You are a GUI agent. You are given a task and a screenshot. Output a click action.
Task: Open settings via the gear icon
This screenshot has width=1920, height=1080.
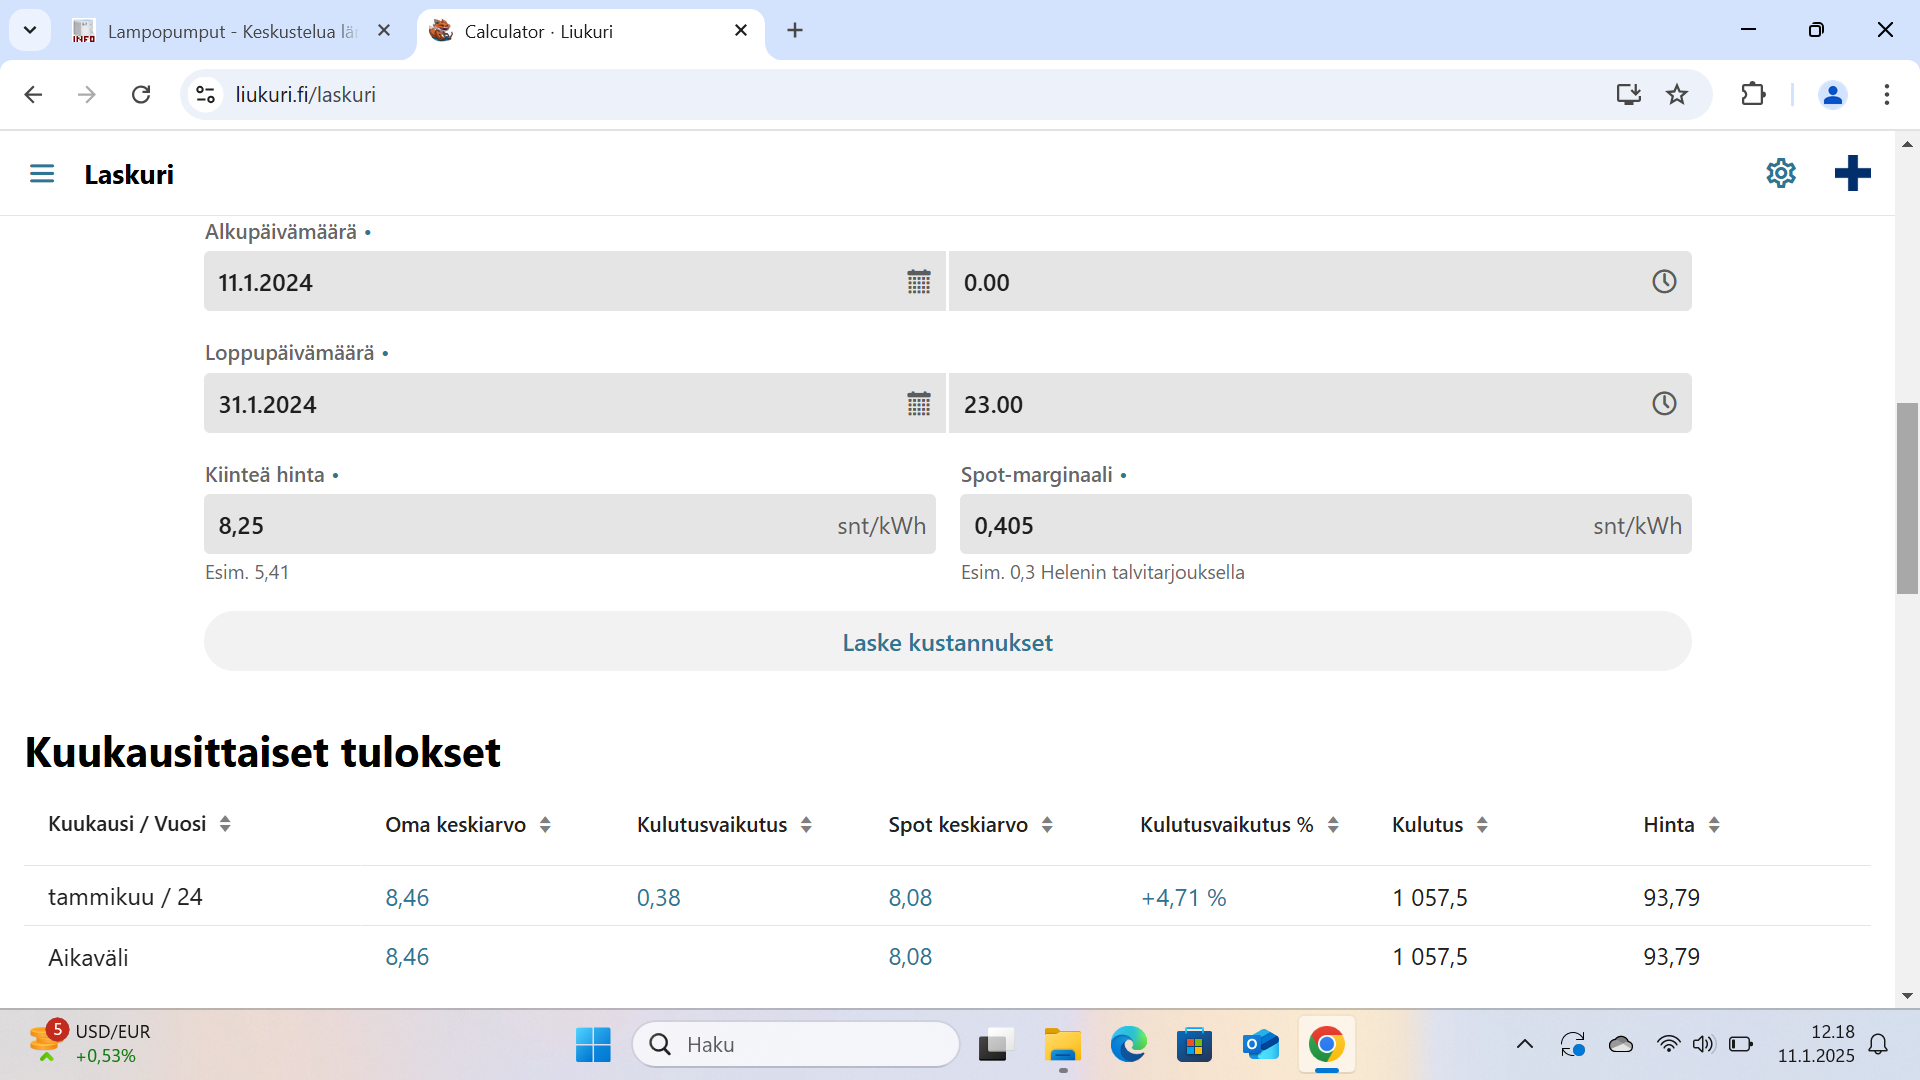[1780, 173]
